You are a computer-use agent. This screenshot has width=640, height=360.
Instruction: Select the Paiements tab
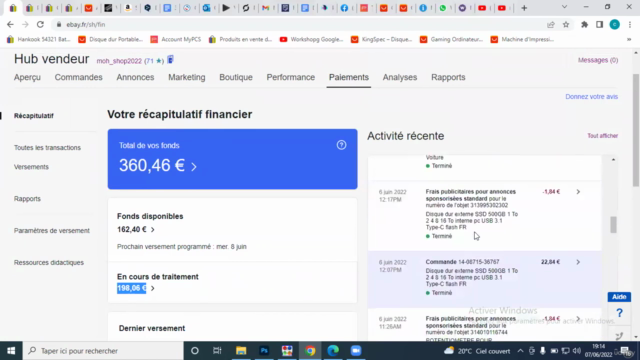[x=349, y=77]
